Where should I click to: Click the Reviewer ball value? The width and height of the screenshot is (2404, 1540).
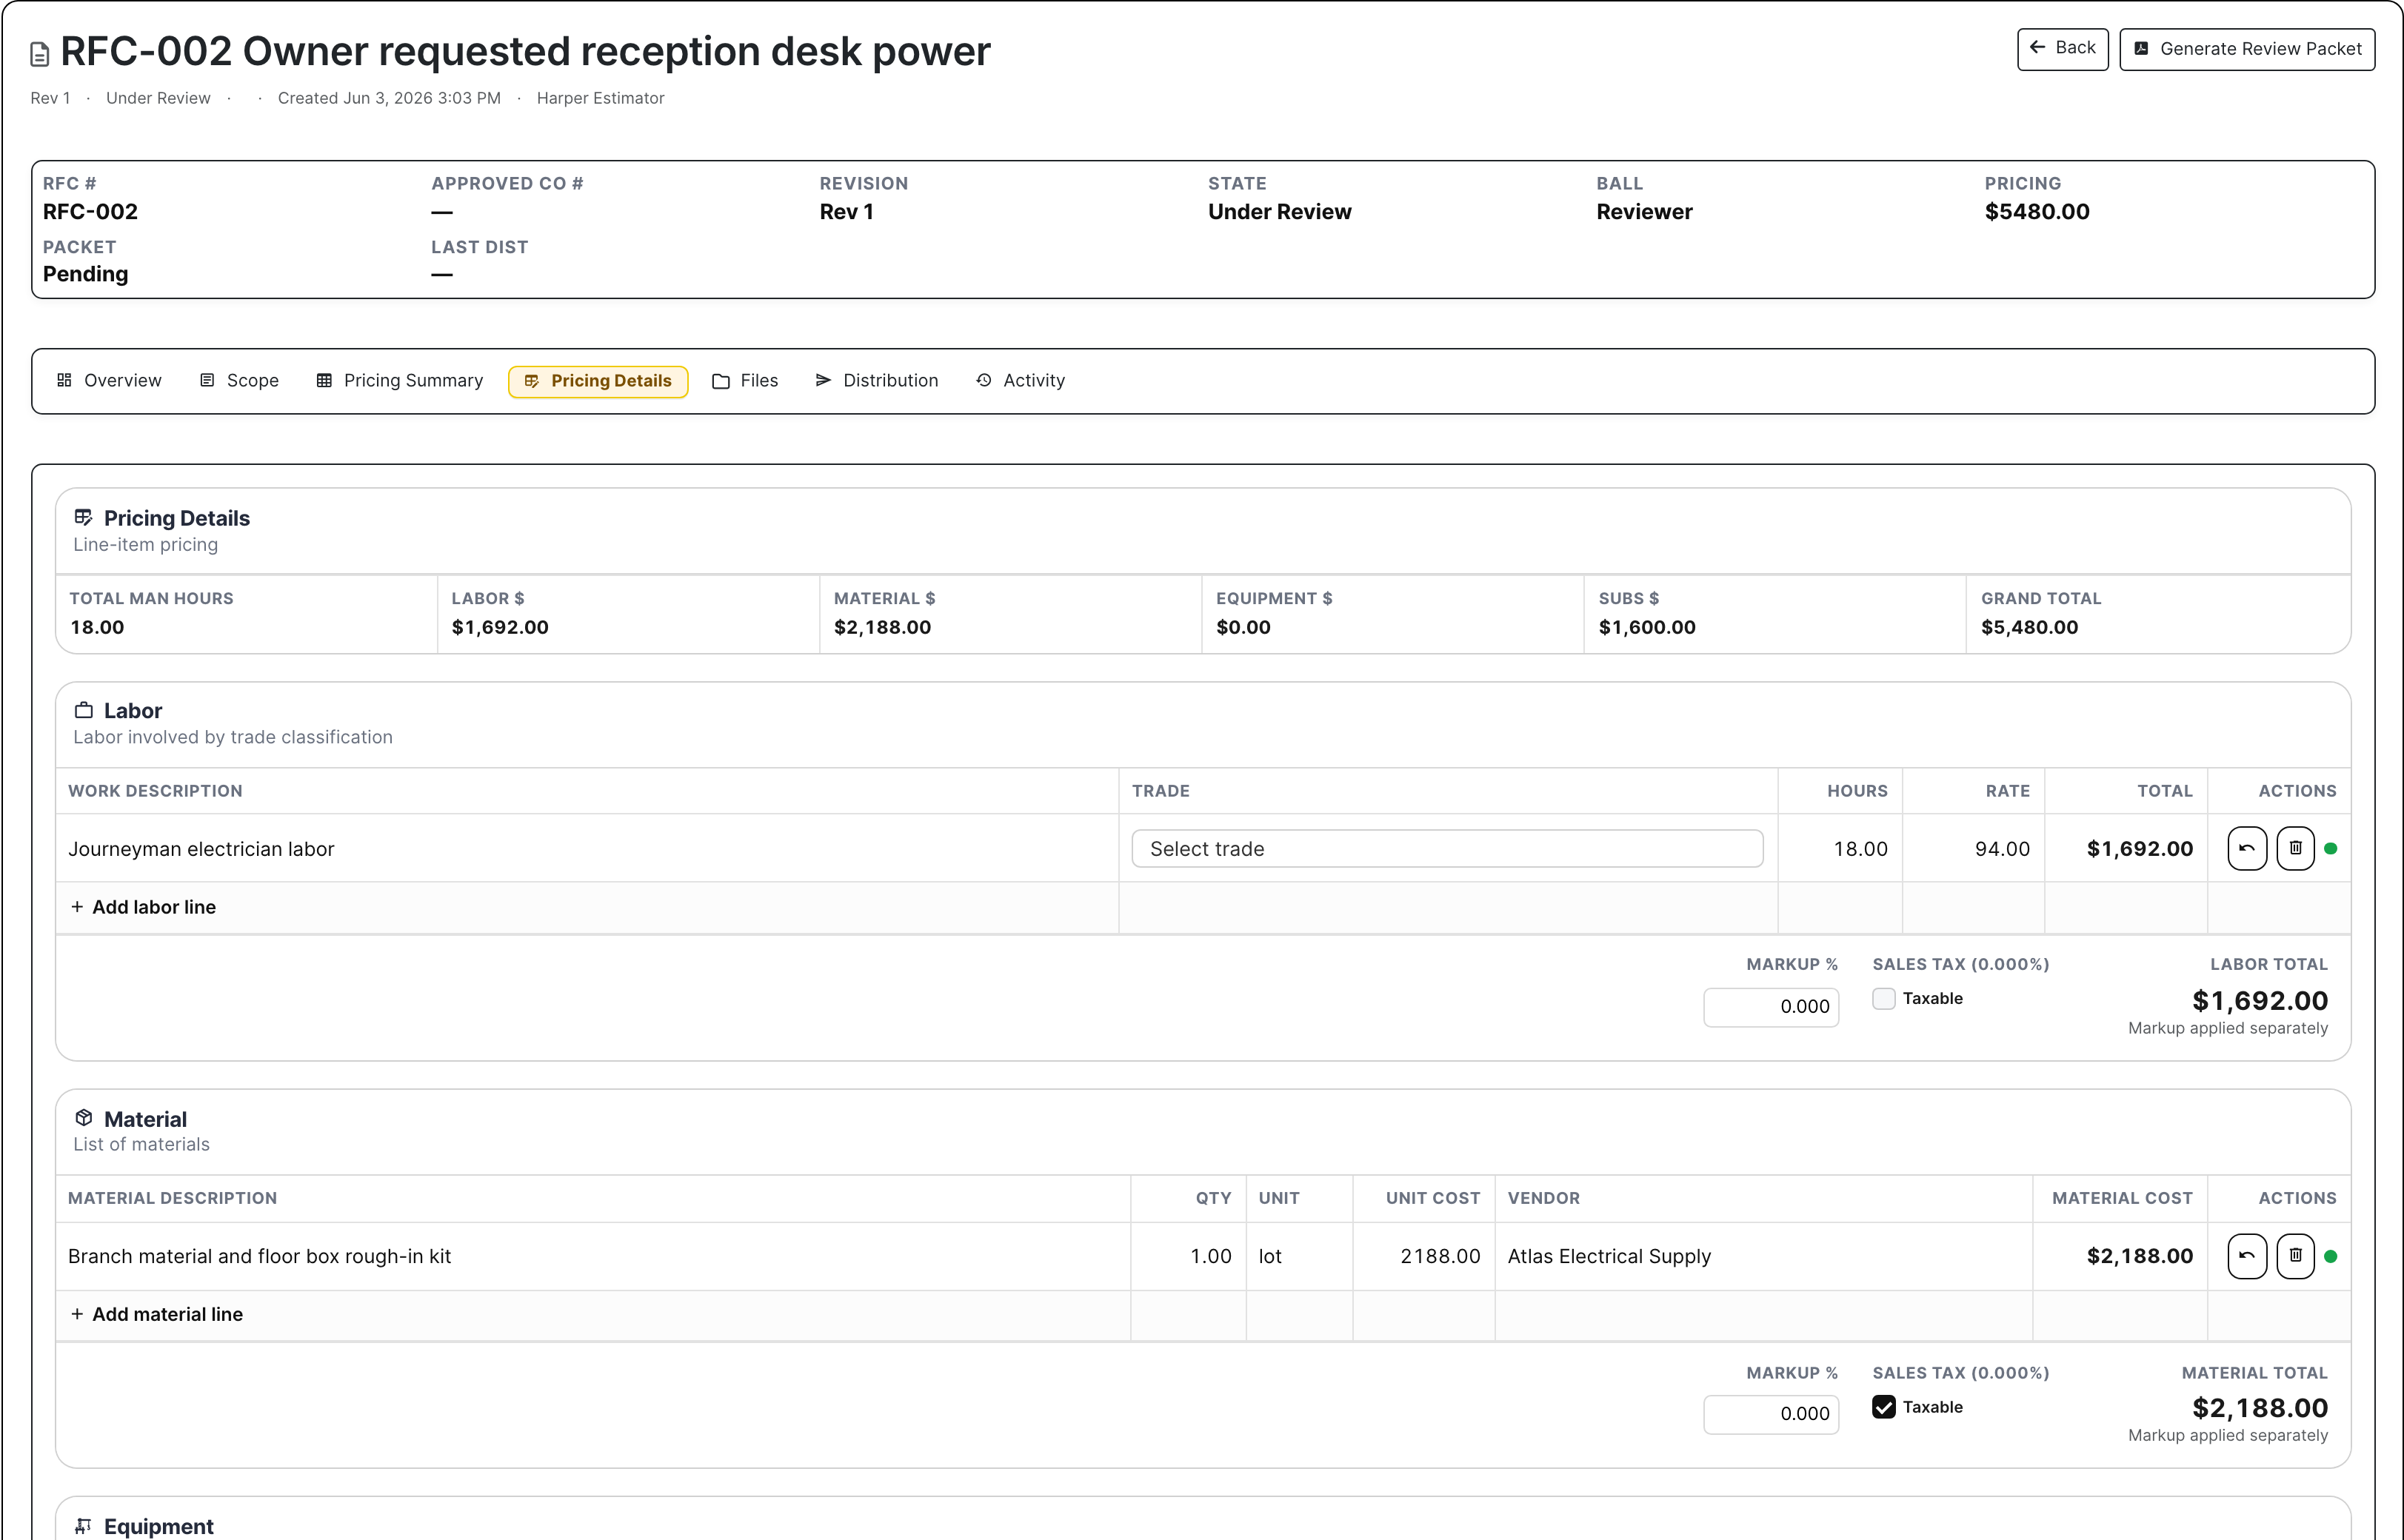tap(1644, 212)
